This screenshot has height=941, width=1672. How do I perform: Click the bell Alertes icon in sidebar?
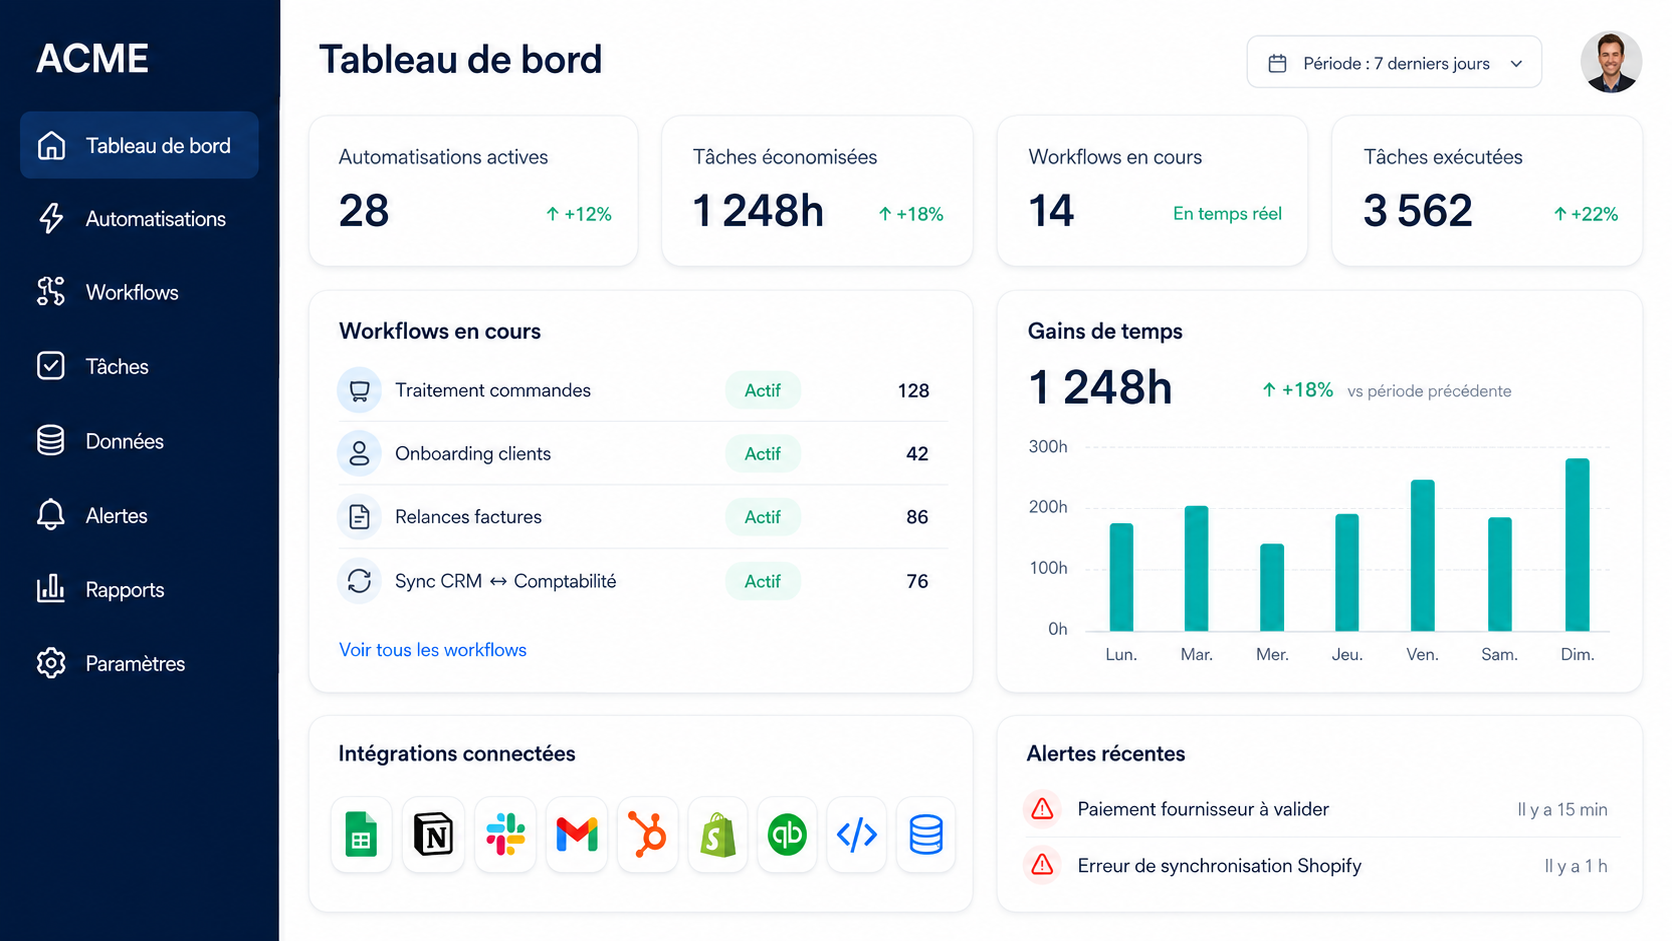point(51,515)
